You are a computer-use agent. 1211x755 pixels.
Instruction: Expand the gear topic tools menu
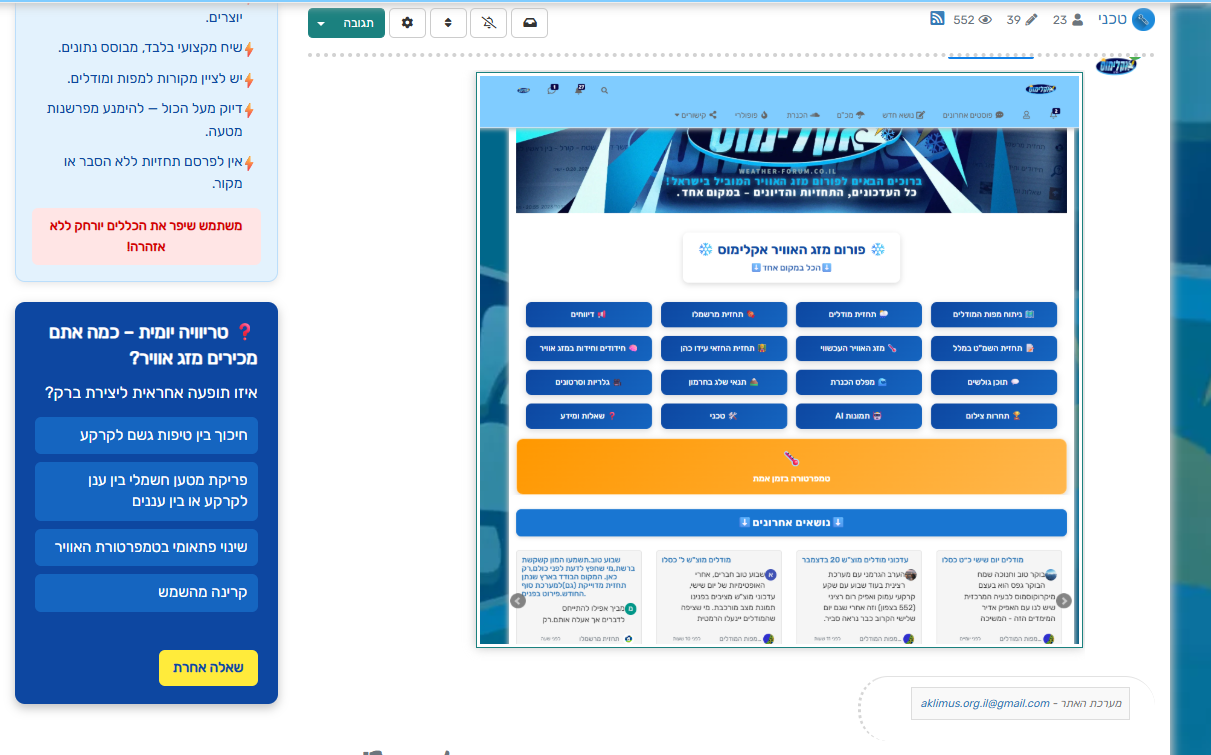pos(407,23)
